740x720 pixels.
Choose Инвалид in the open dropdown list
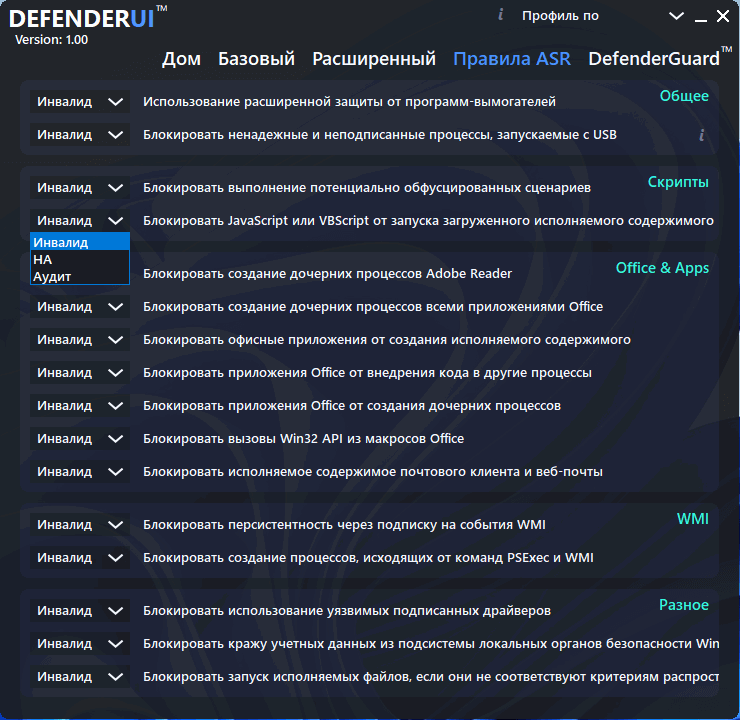80,243
